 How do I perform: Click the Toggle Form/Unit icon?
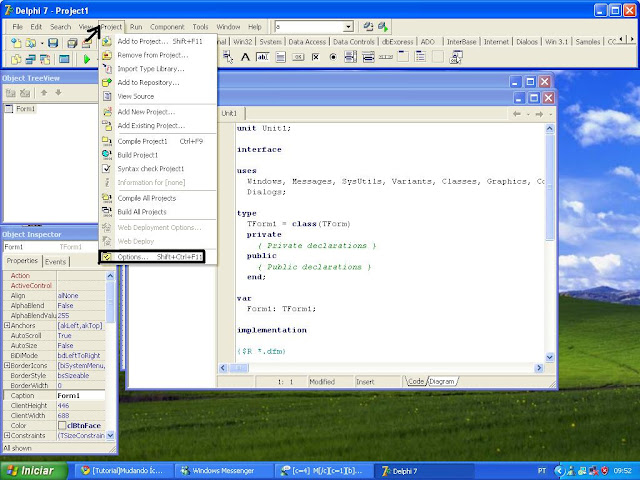point(44,60)
